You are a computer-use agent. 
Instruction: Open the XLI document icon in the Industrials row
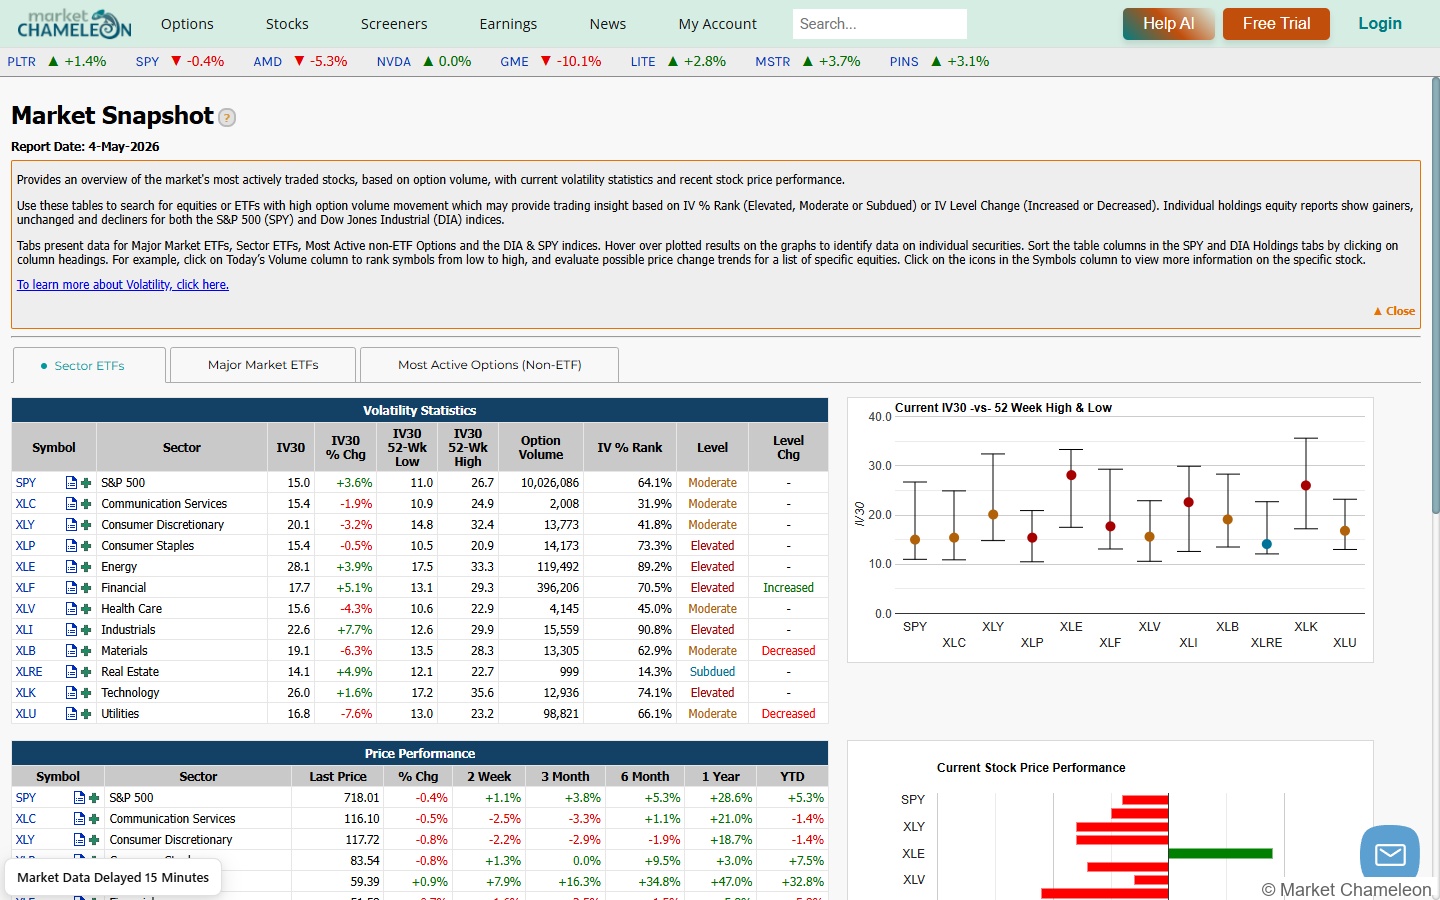71,630
